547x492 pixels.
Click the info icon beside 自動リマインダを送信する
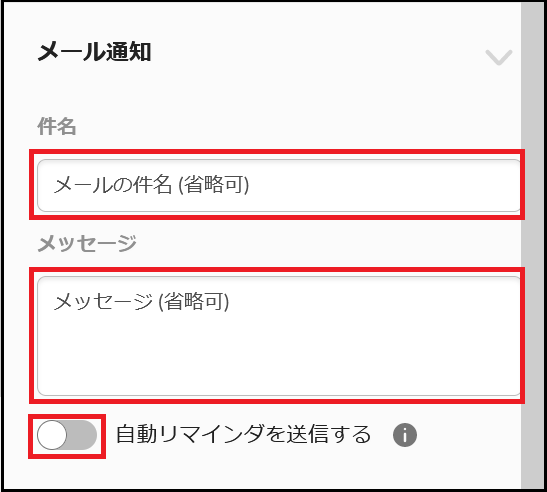point(405,435)
